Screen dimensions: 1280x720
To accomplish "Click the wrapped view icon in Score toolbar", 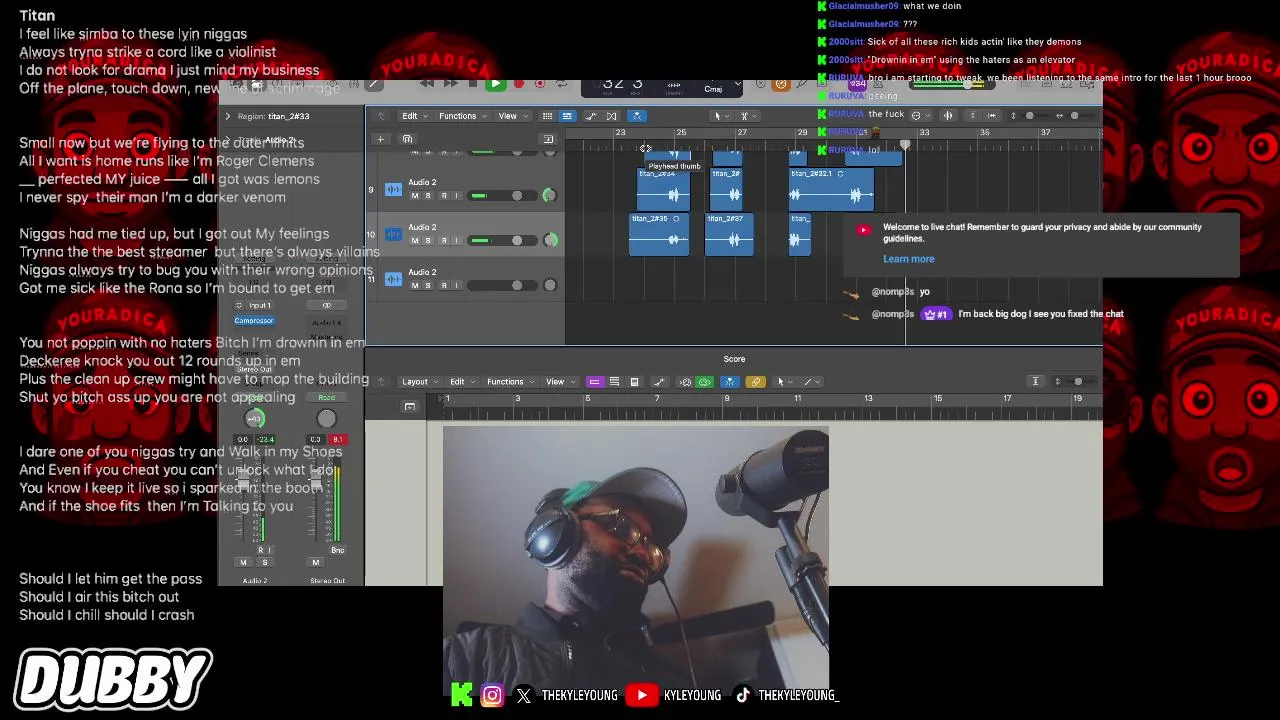I will tap(614, 381).
